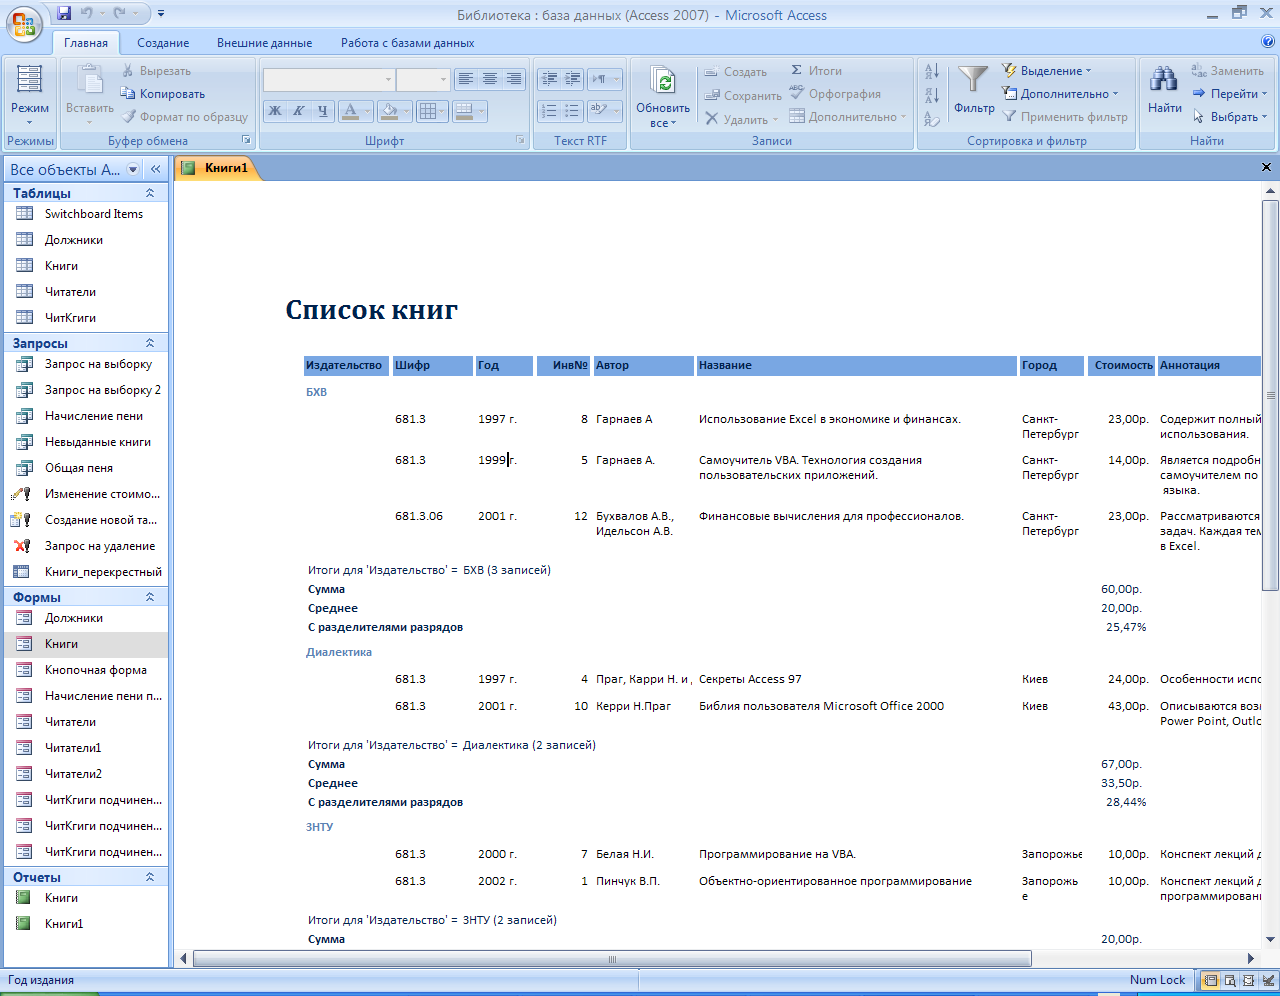The image size is (1280, 996).
Task: Switch to the Главная ribbon tab
Action: pos(86,43)
